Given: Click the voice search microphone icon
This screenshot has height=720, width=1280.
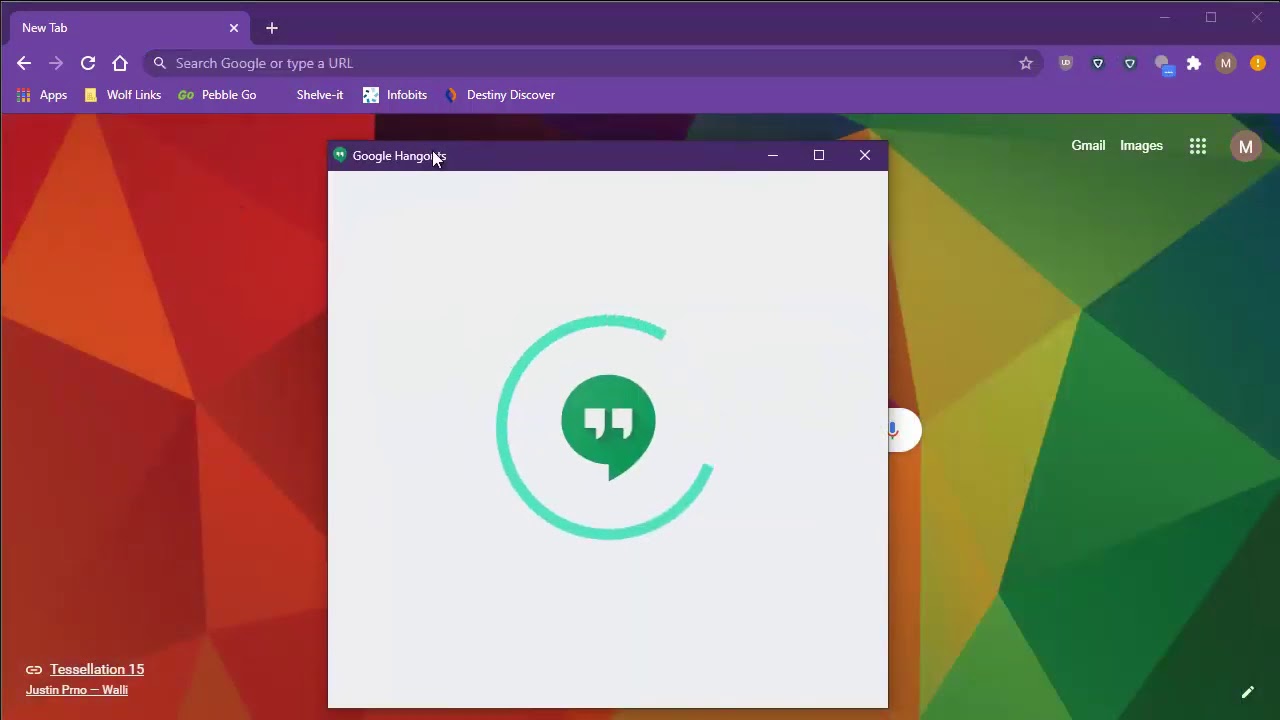Looking at the screenshot, I should (x=893, y=430).
